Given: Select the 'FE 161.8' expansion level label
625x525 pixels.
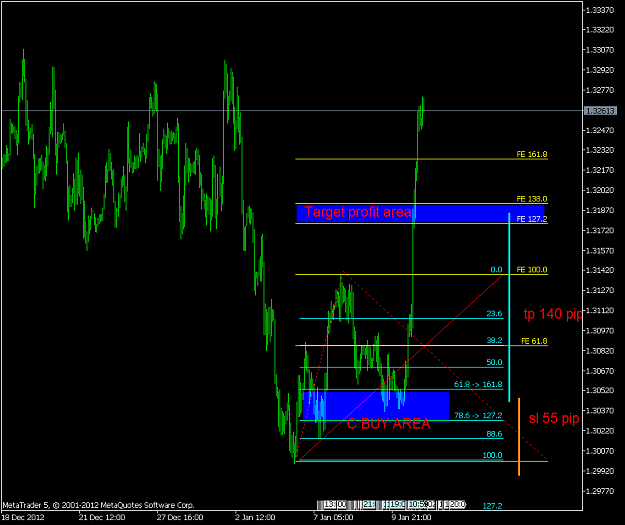Looking at the screenshot, I should coord(532,154).
